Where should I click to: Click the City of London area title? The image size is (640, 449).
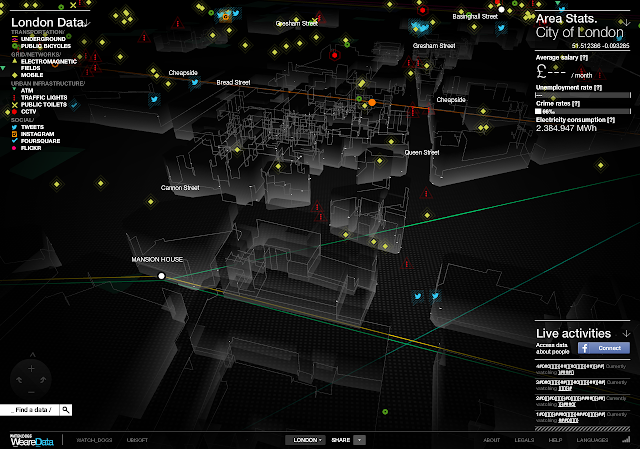coord(580,33)
